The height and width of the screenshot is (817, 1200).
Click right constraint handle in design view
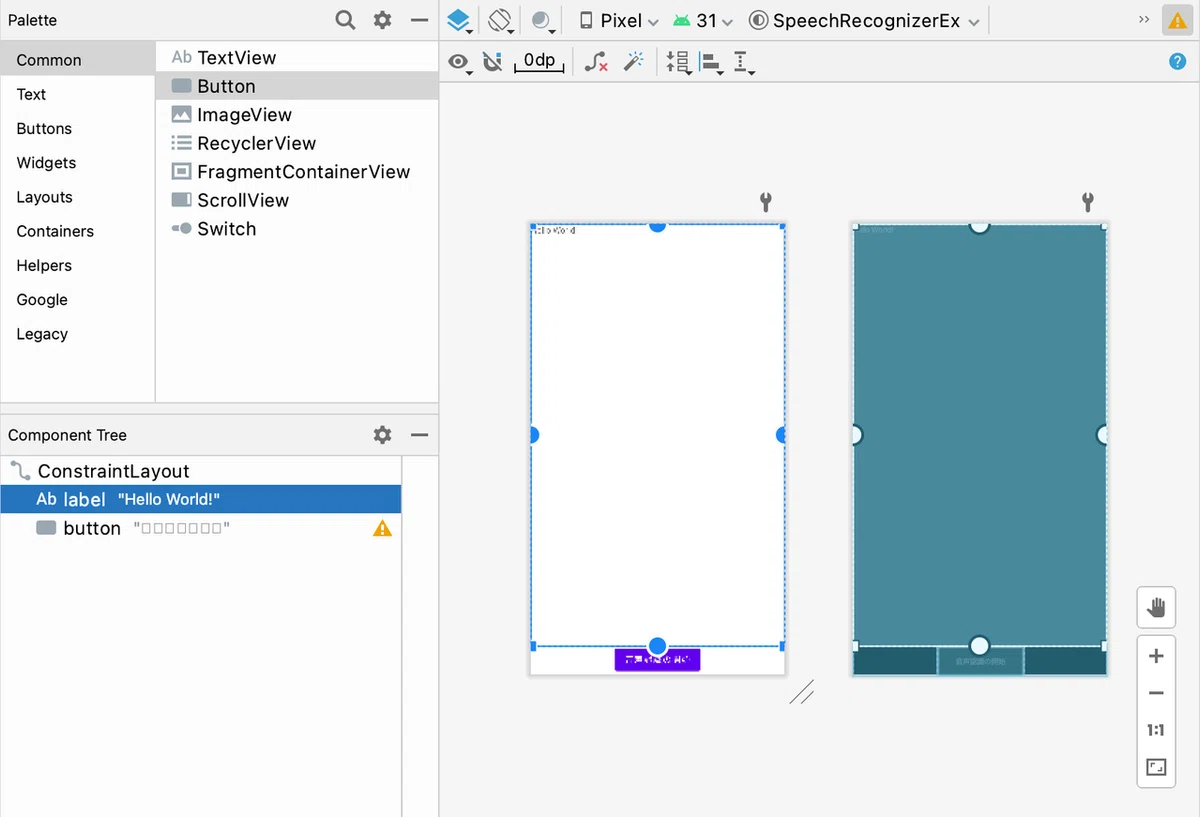click(781, 435)
